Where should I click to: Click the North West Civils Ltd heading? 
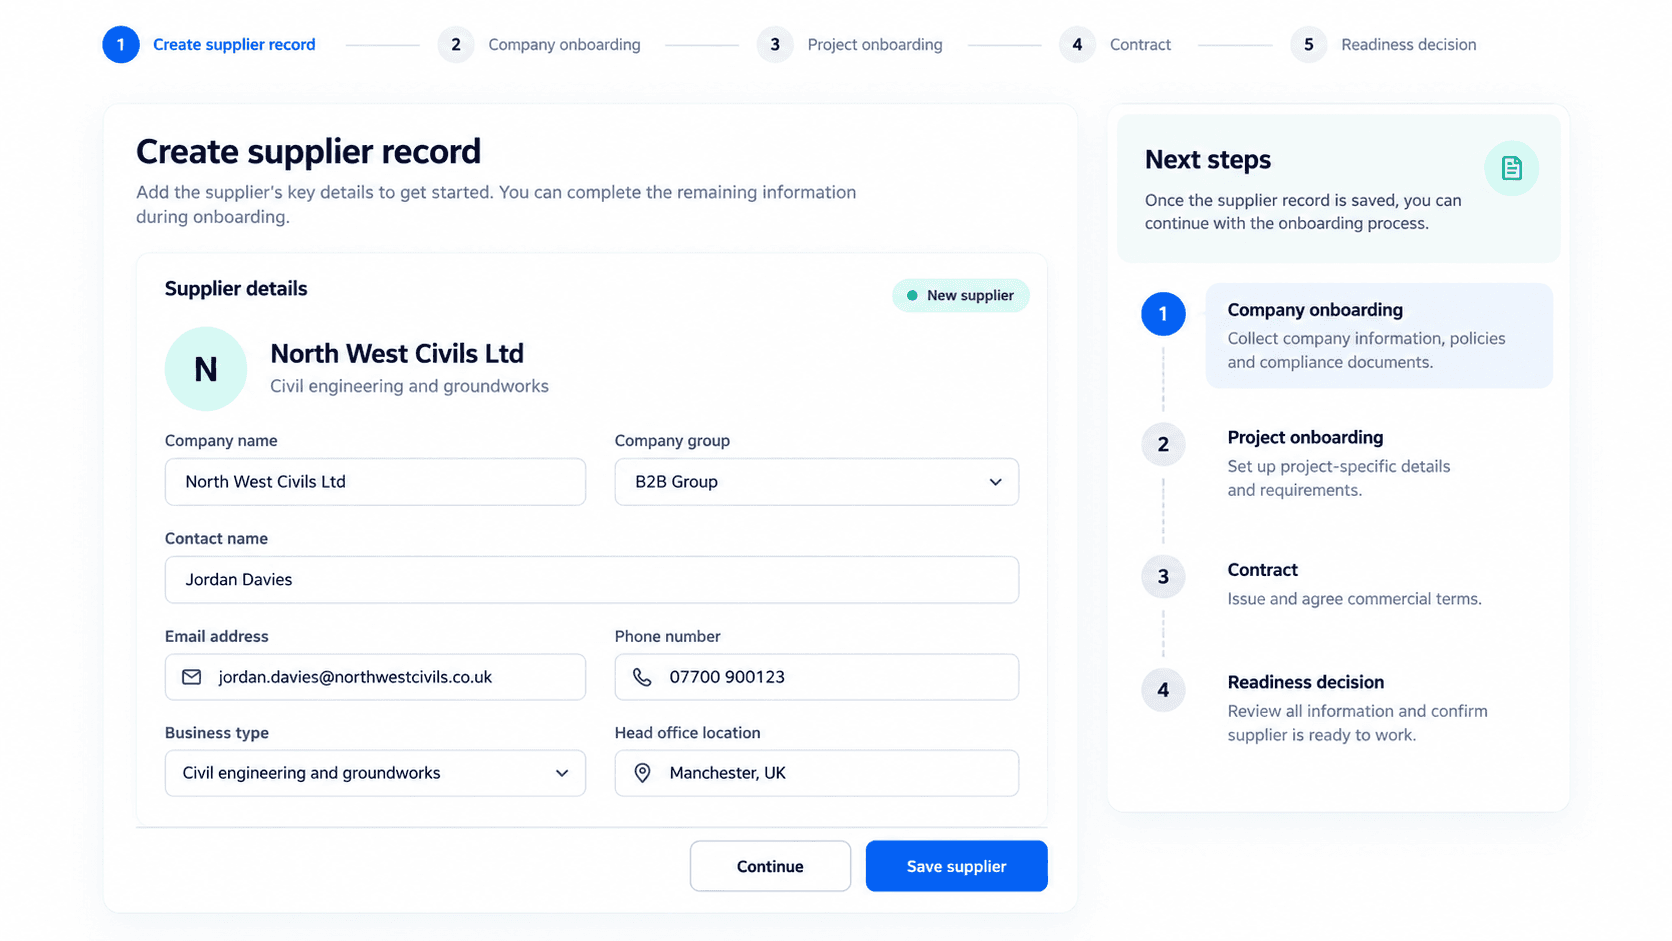click(x=397, y=354)
